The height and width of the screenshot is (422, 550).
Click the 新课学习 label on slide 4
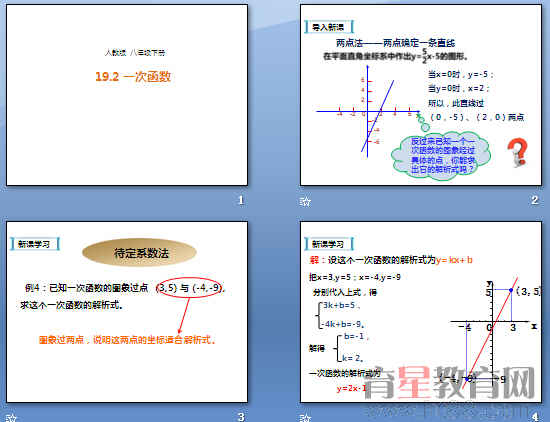328,244
